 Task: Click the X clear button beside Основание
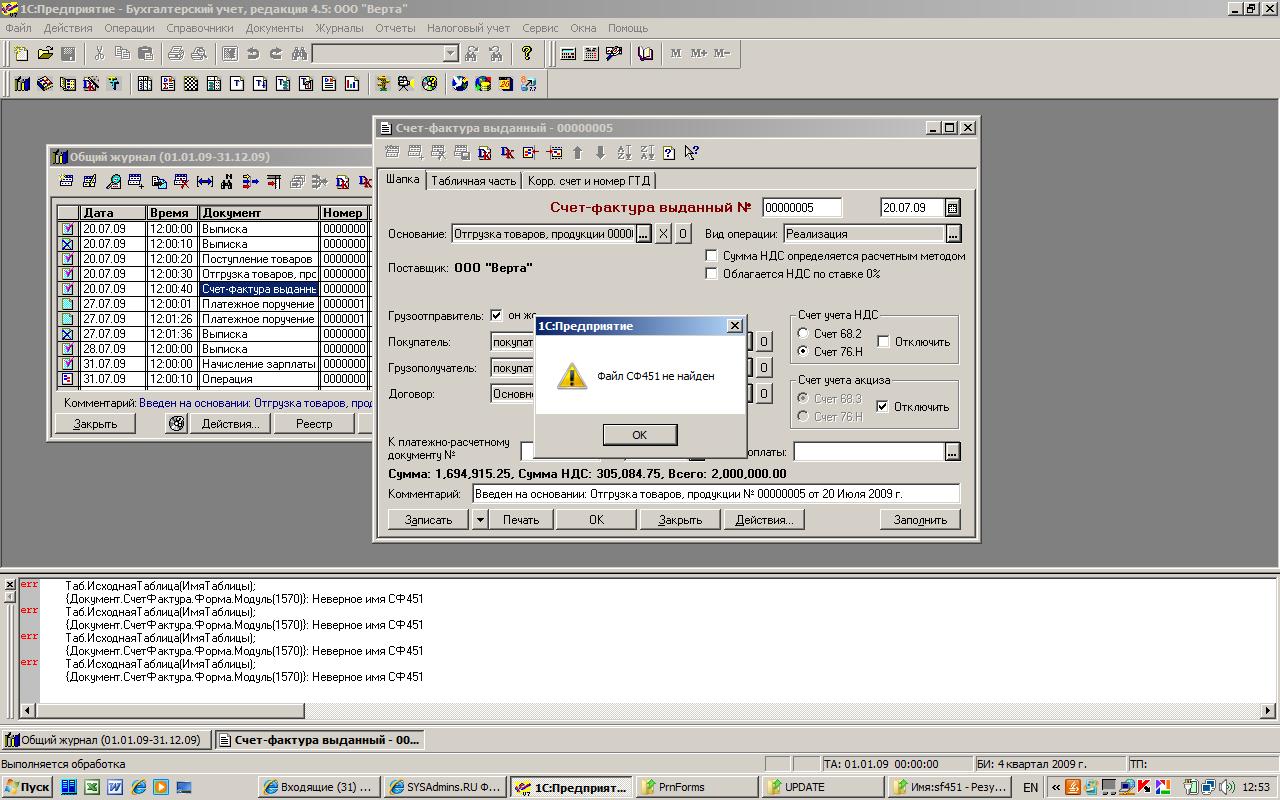tap(663, 234)
